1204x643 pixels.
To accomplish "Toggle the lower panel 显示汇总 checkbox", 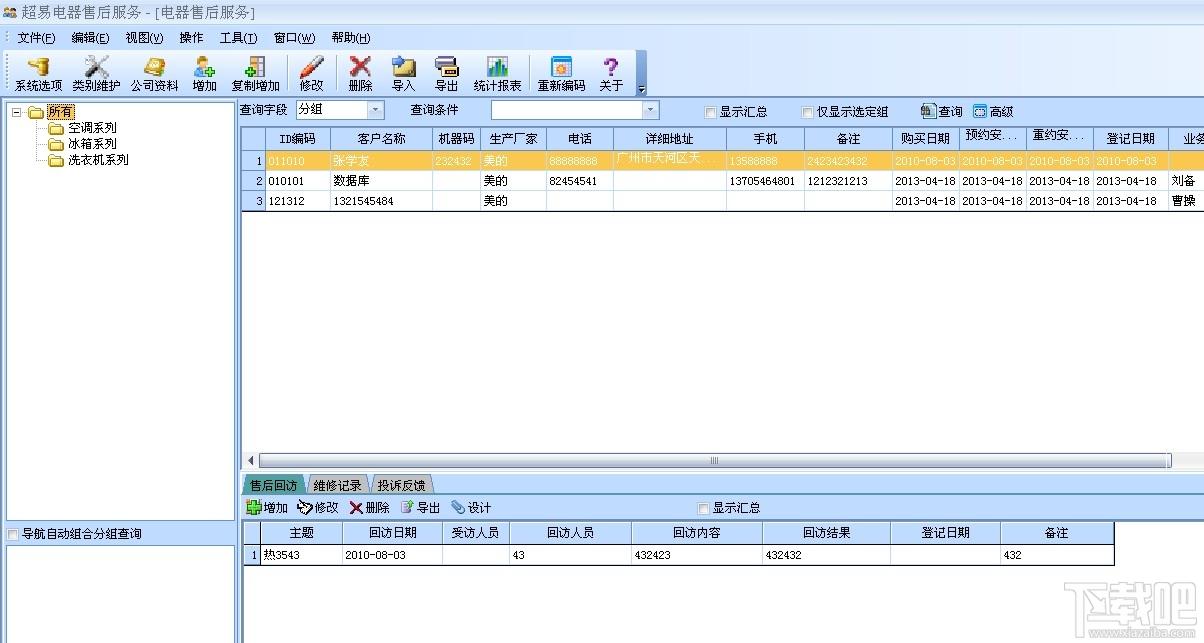I will coord(703,508).
